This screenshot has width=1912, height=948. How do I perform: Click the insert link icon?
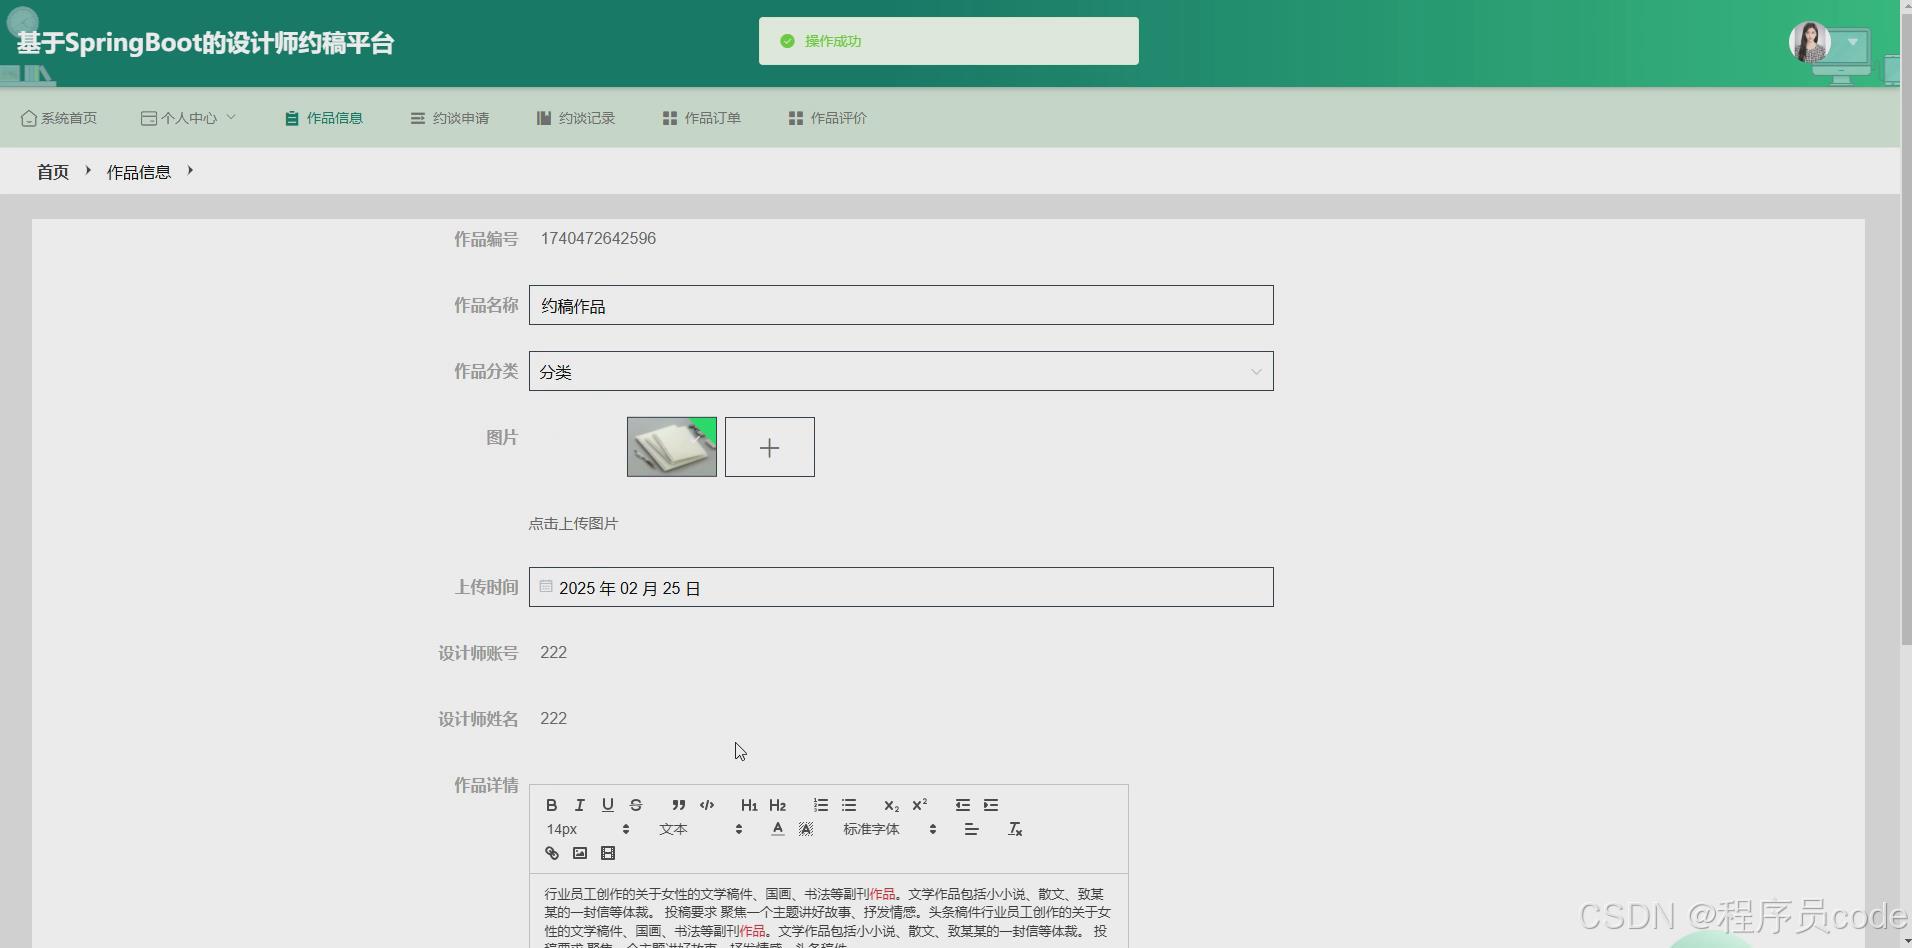pos(551,853)
